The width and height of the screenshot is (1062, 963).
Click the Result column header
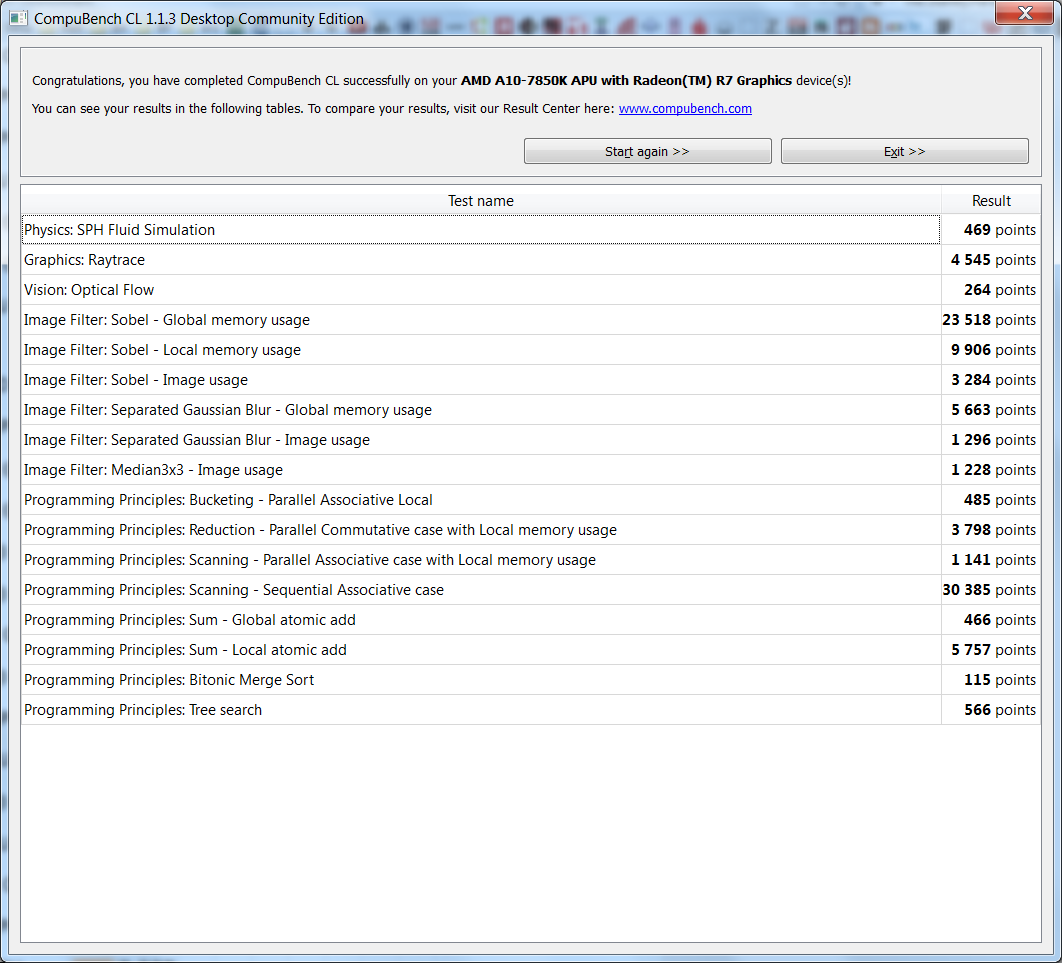click(991, 200)
